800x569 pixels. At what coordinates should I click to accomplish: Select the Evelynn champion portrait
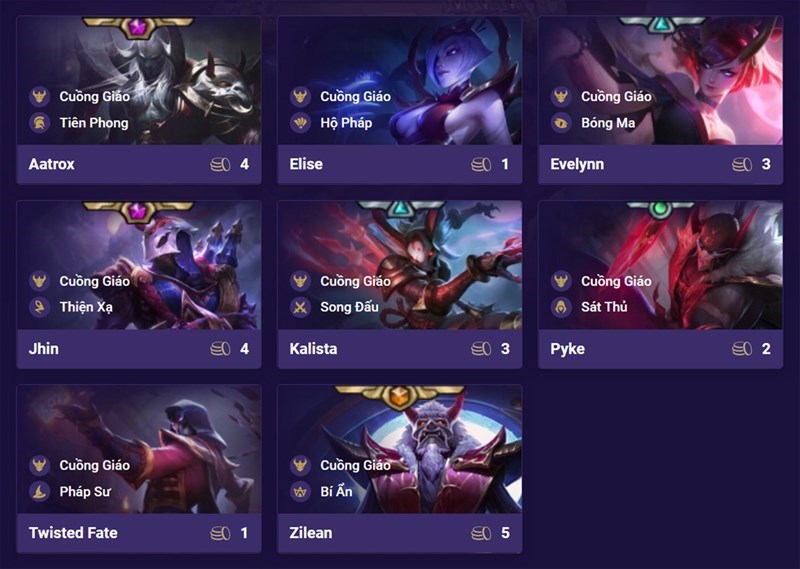coord(660,81)
